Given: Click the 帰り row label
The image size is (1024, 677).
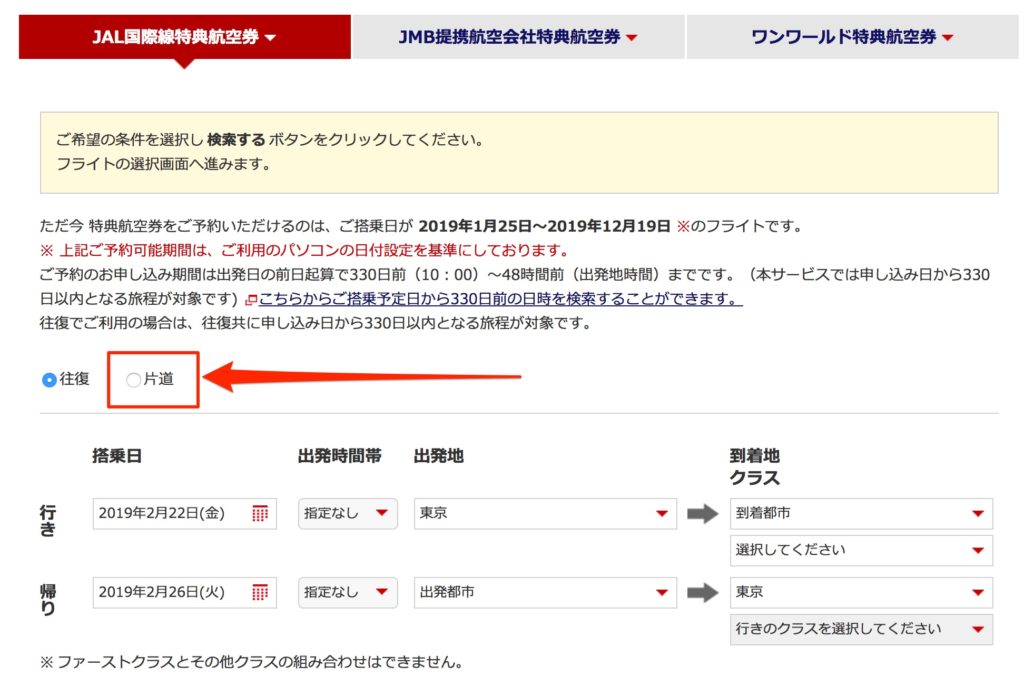Looking at the screenshot, I should click(48, 599).
